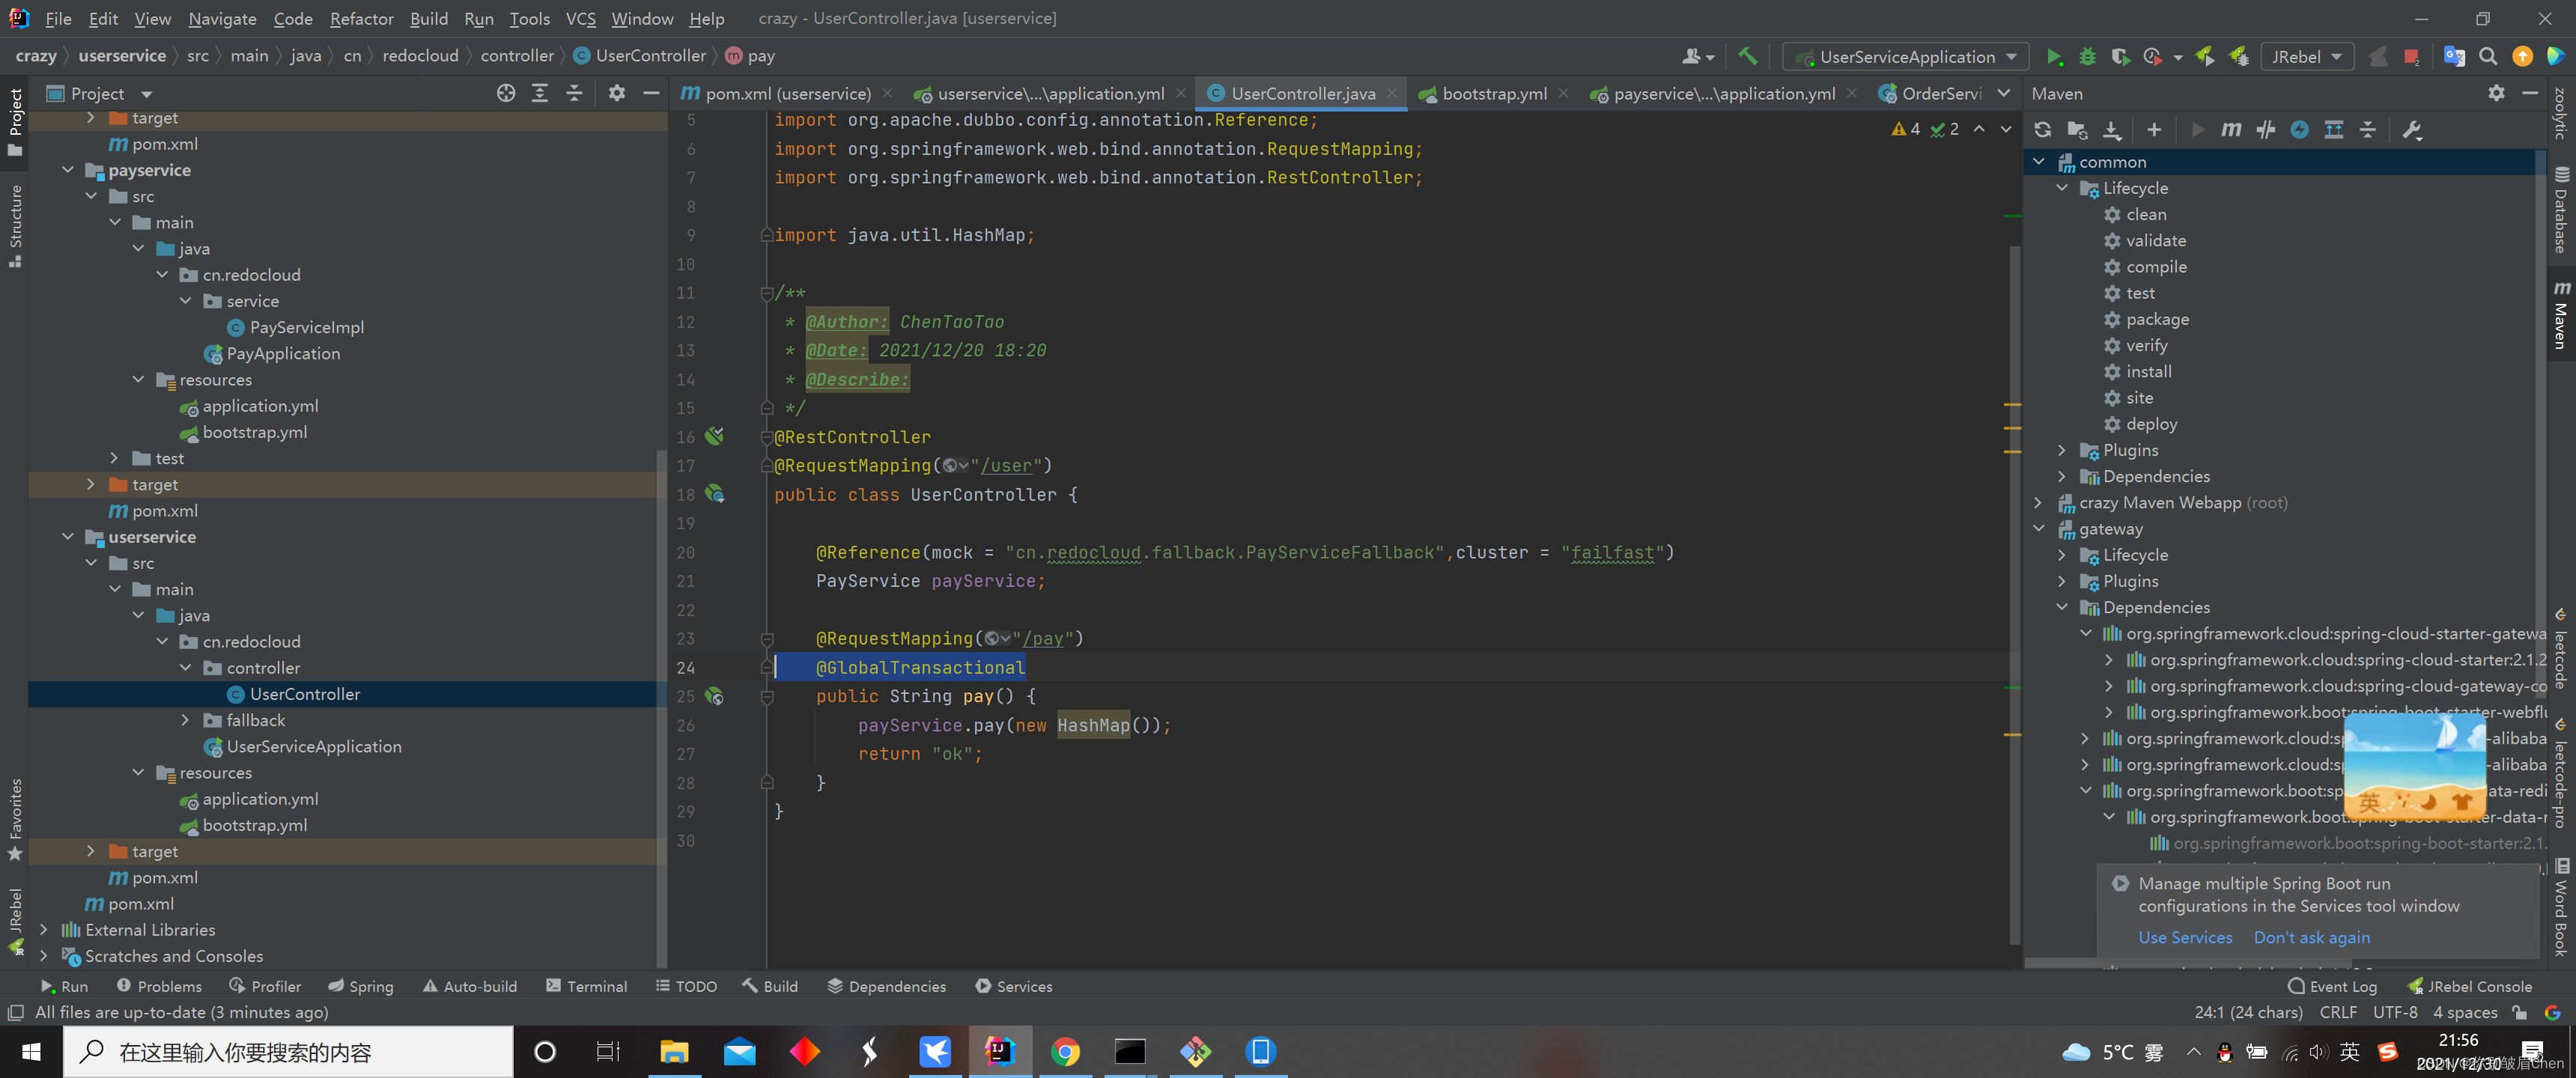Click the Select Opened File crosshair icon
2576x1078 pixels.
pos(506,93)
